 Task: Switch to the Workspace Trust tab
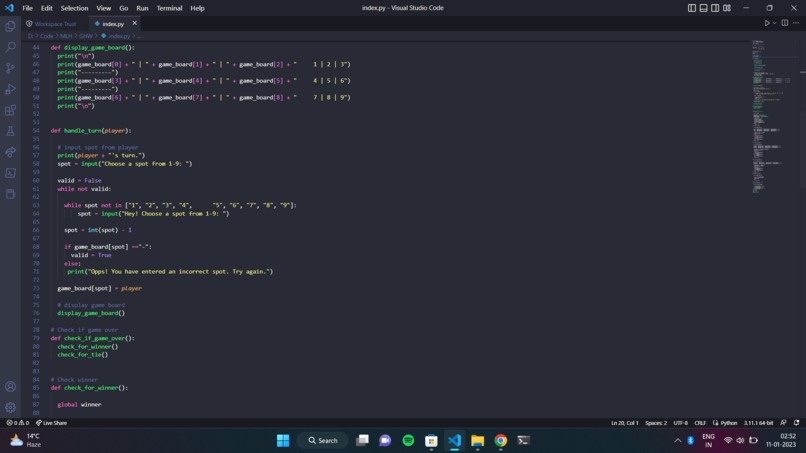51,24
